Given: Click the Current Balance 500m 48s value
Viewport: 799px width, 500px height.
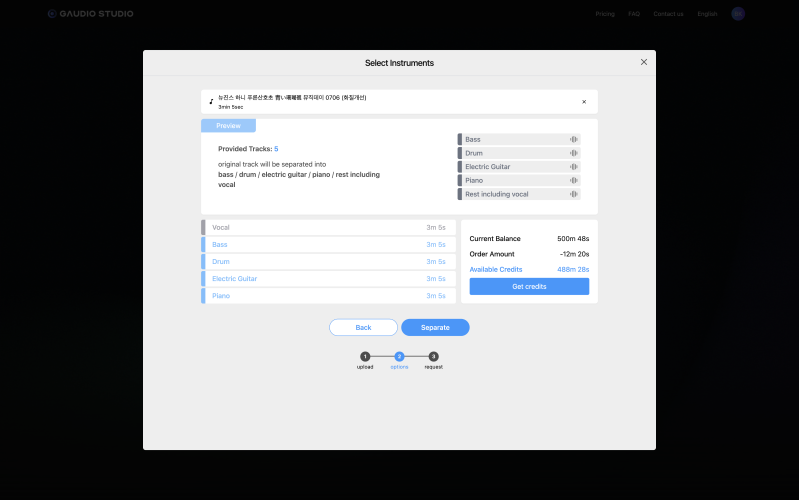Looking at the screenshot, I should [x=573, y=239].
